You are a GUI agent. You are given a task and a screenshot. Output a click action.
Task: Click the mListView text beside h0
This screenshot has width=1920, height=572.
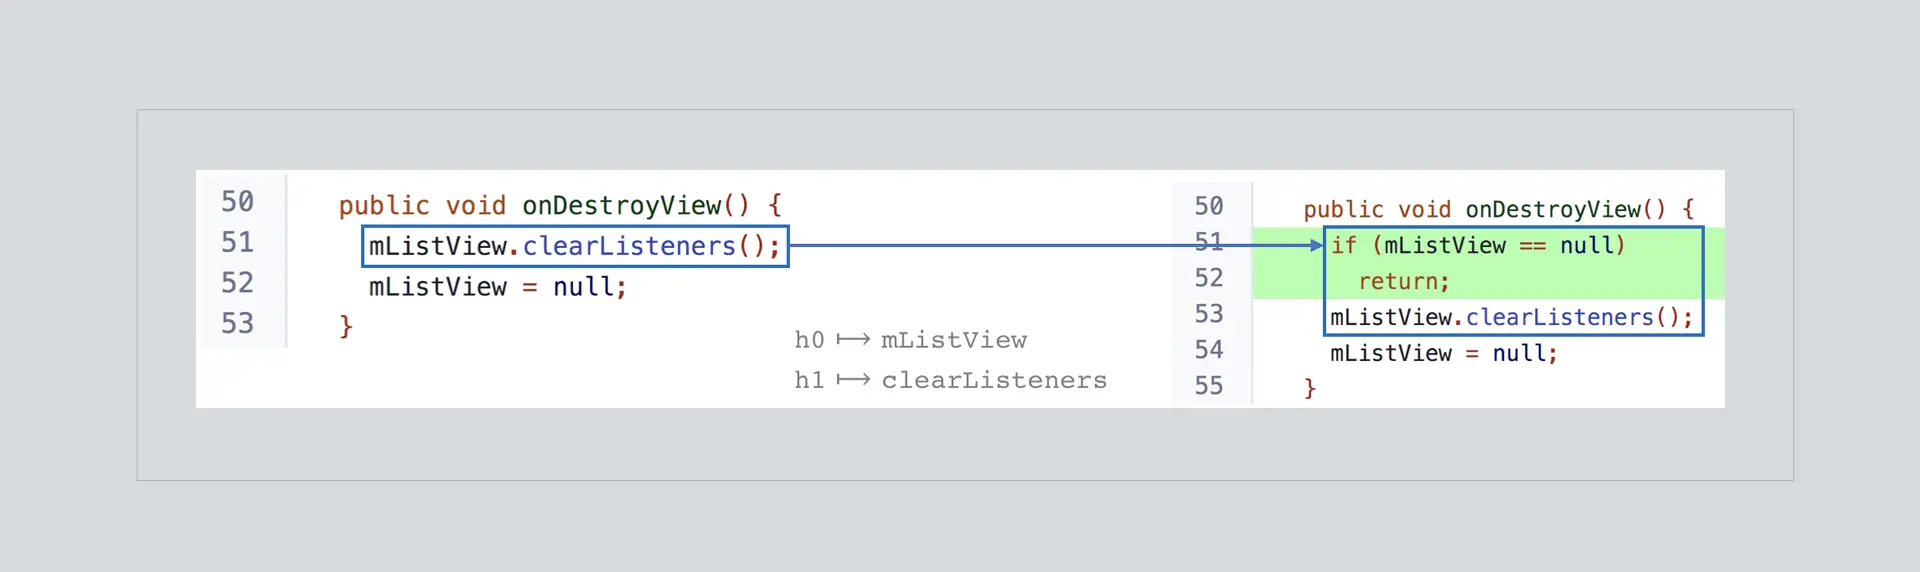[x=954, y=341]
